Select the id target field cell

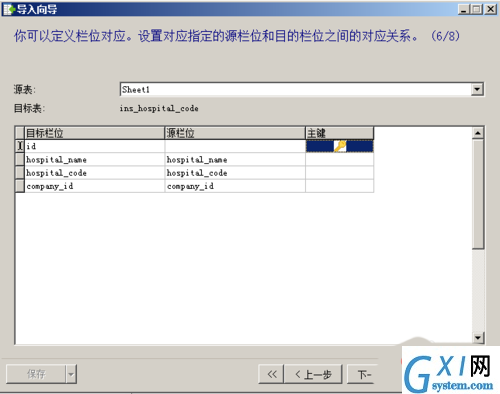95,146
